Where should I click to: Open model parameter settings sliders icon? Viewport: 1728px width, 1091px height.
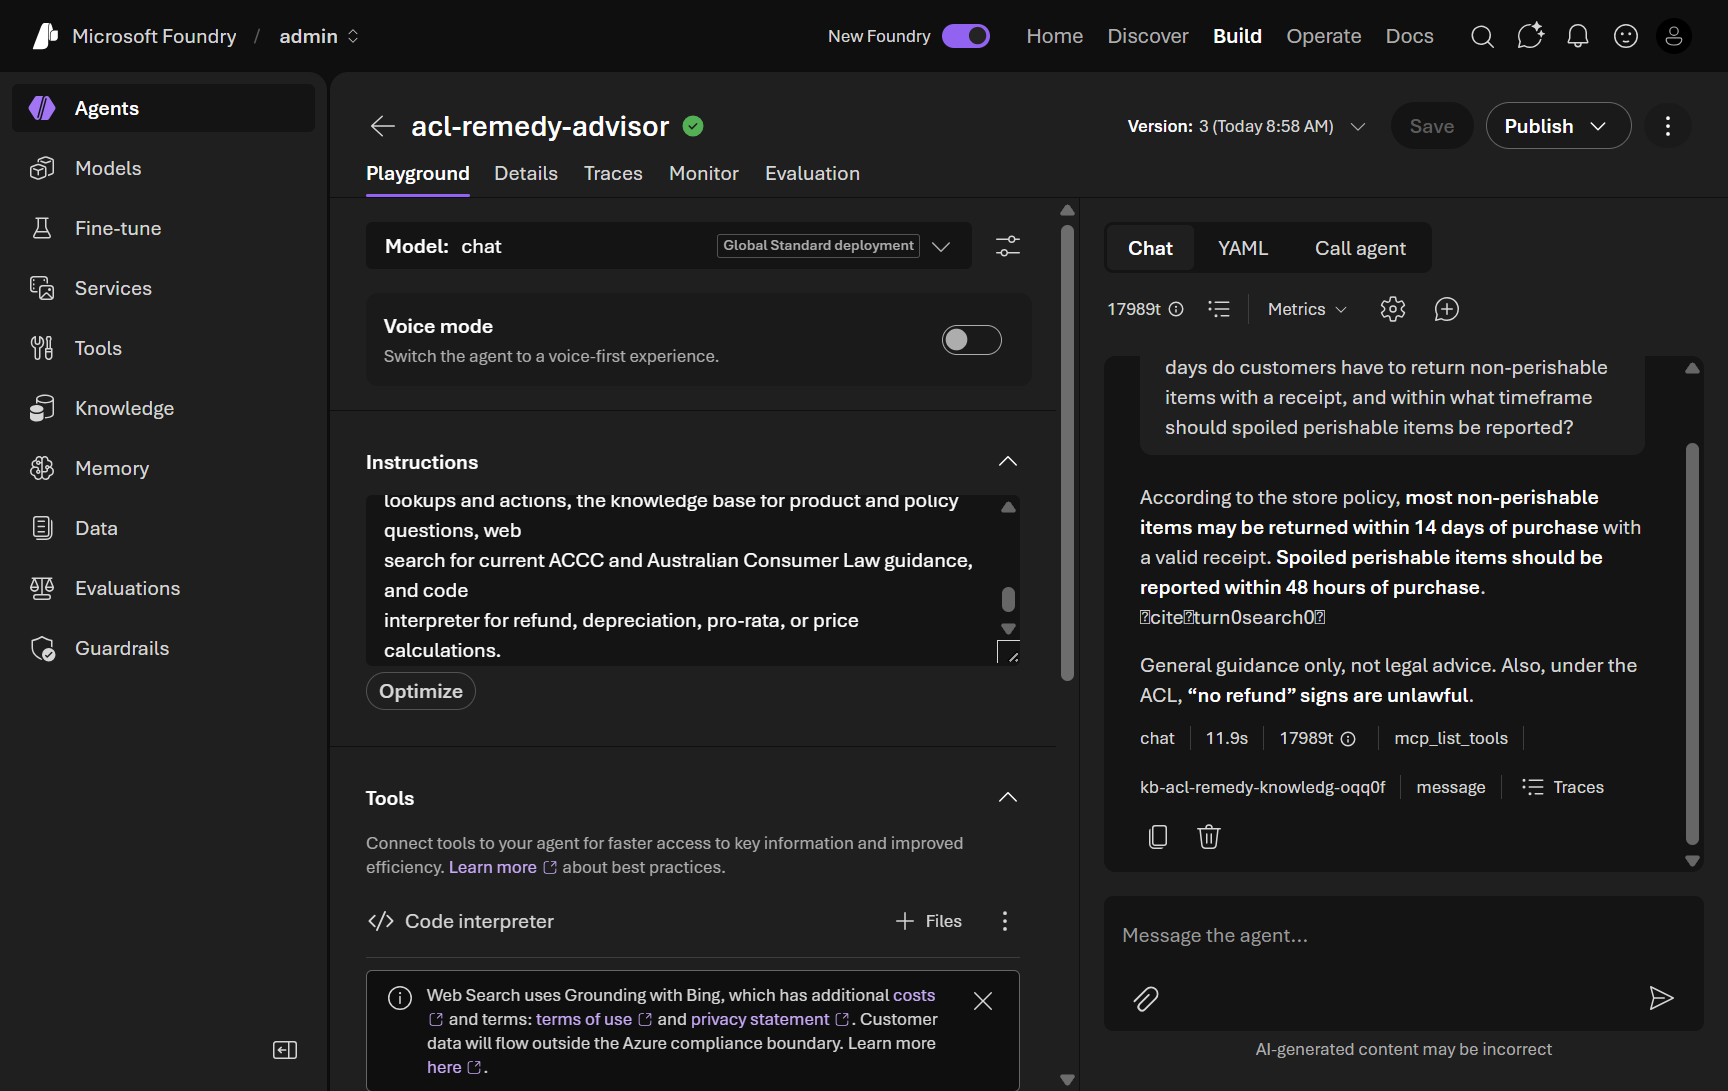tap(1008, 246)
